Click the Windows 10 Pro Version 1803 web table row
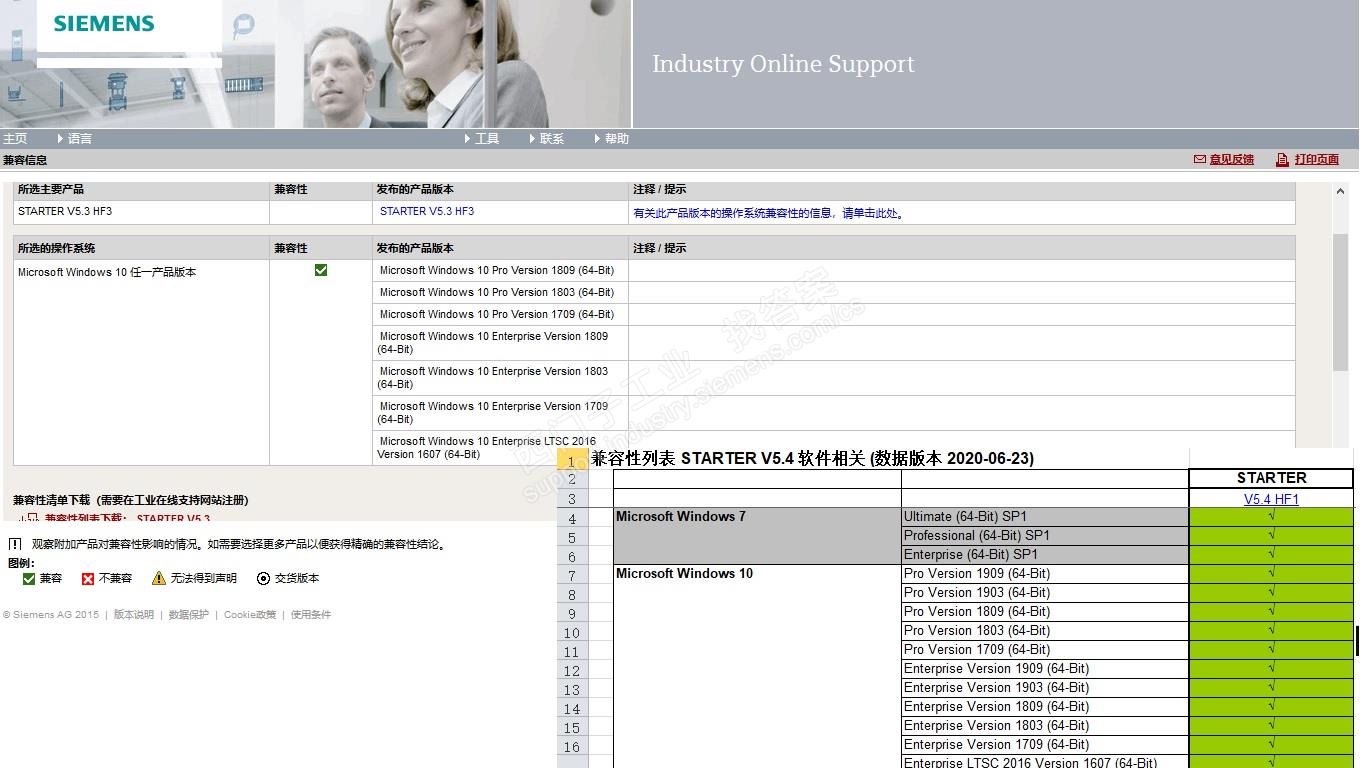 click(x=833, y=293)
